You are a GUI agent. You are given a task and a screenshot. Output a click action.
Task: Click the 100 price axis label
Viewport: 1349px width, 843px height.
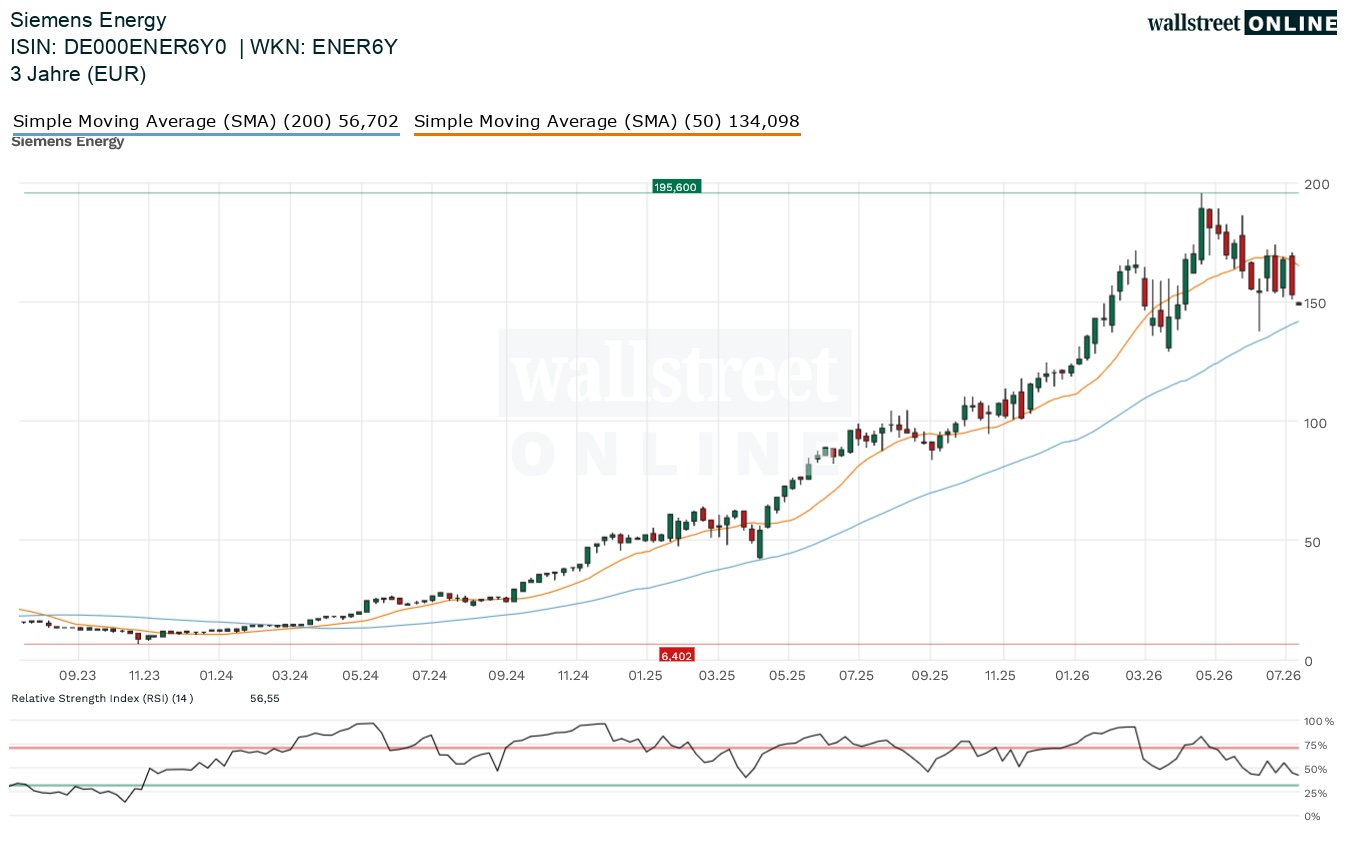[x=1317, y=423]
